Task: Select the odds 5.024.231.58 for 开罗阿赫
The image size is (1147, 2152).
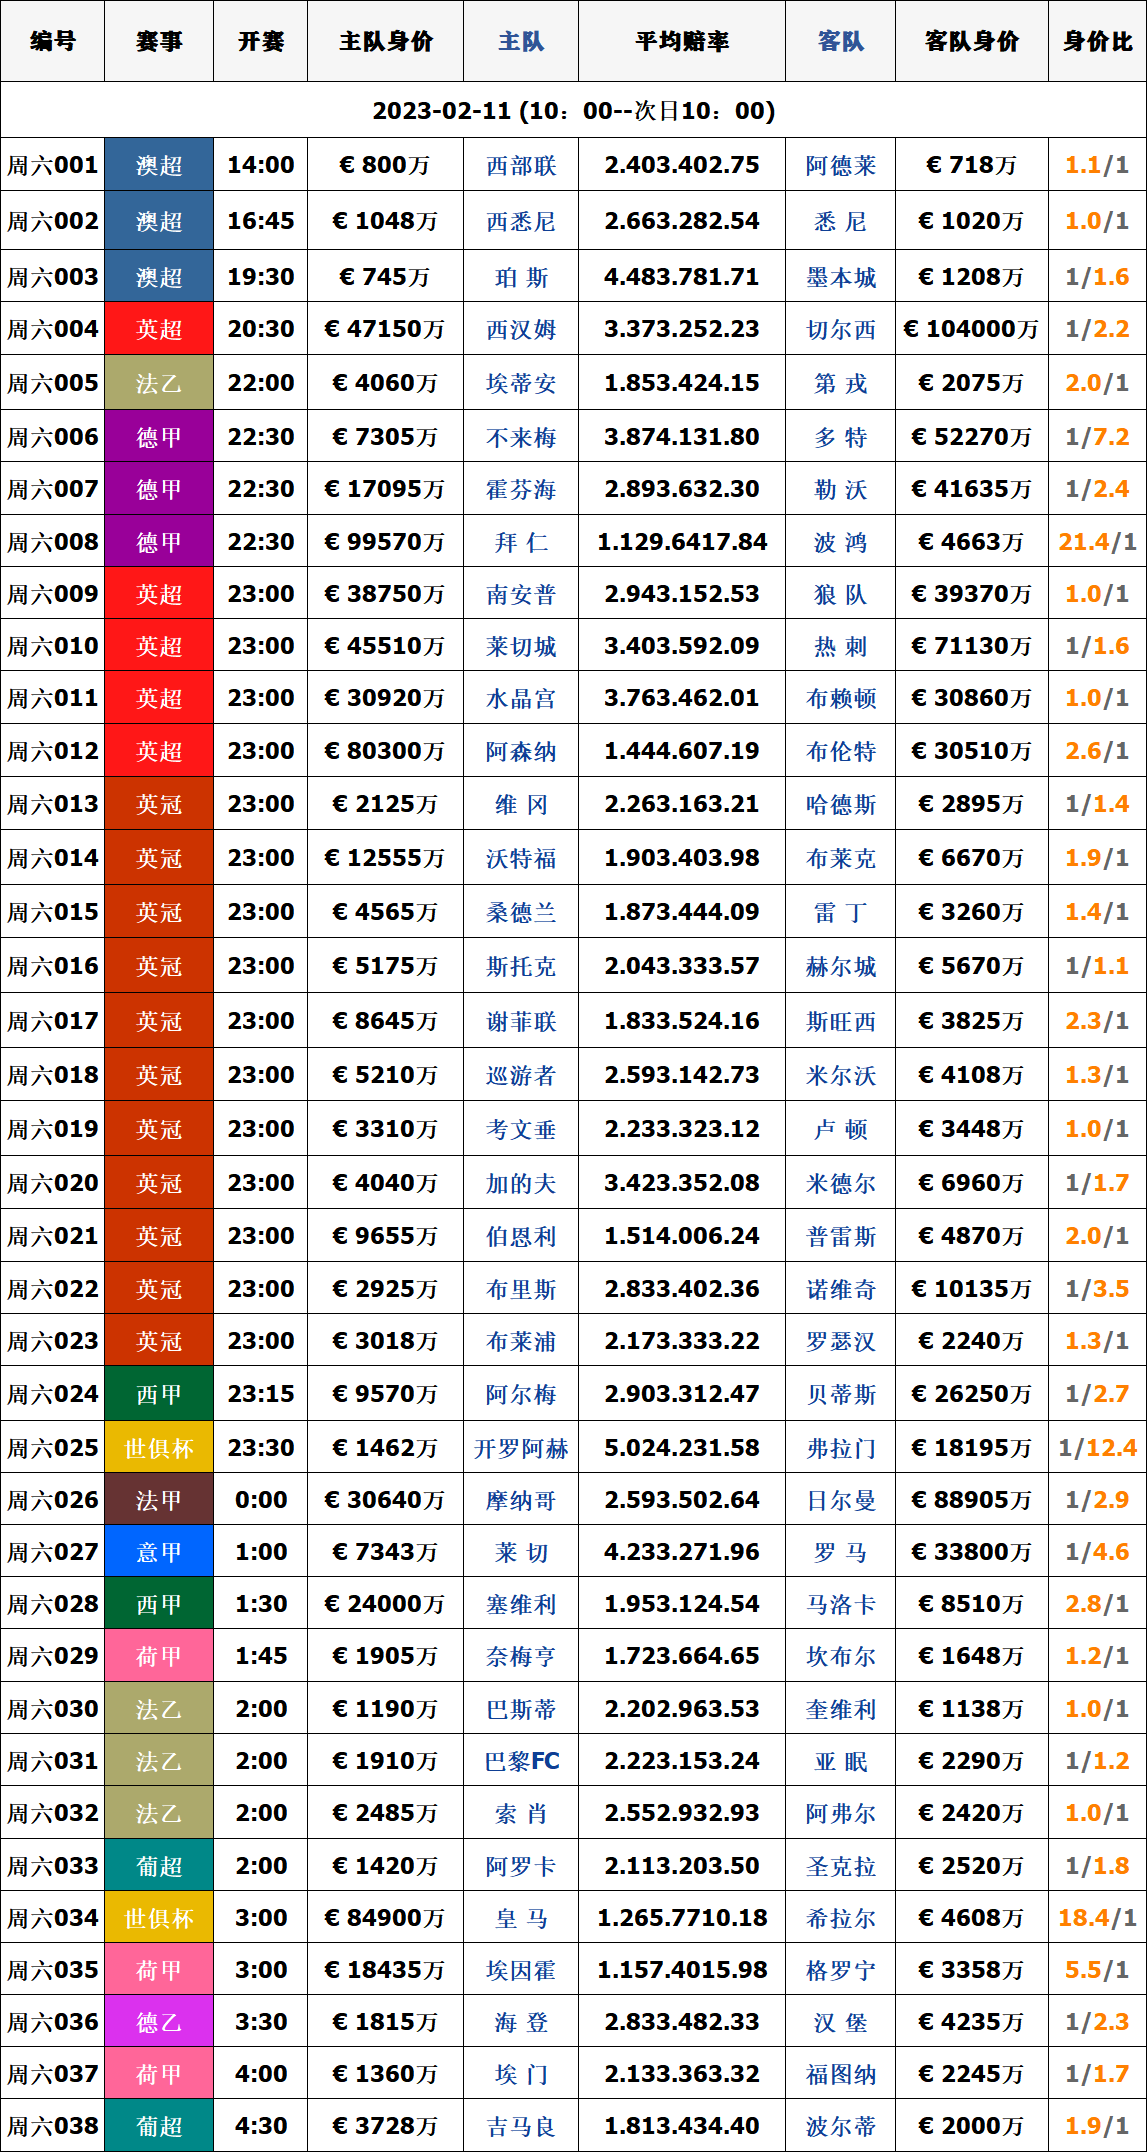Action: tap(682, 1448)
